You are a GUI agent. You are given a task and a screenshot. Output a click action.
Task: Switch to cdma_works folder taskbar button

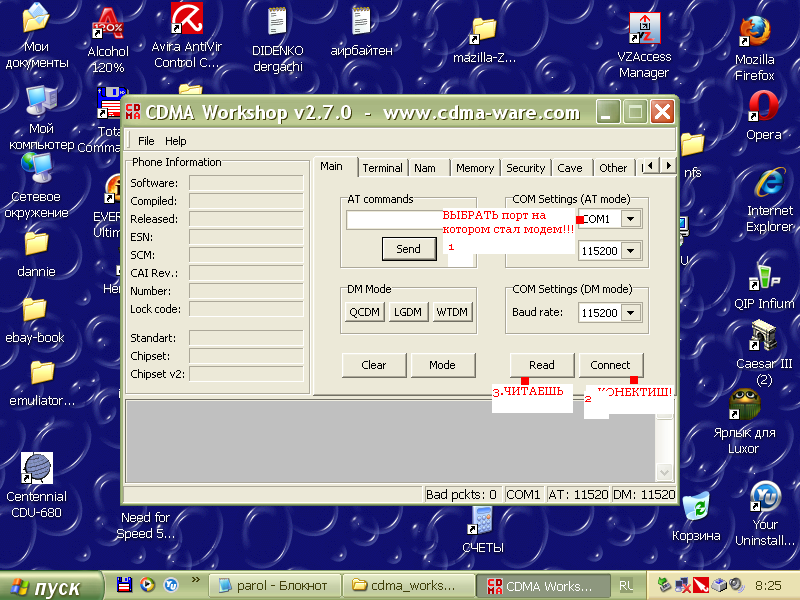pyautogui.click(x=408, y=586)
